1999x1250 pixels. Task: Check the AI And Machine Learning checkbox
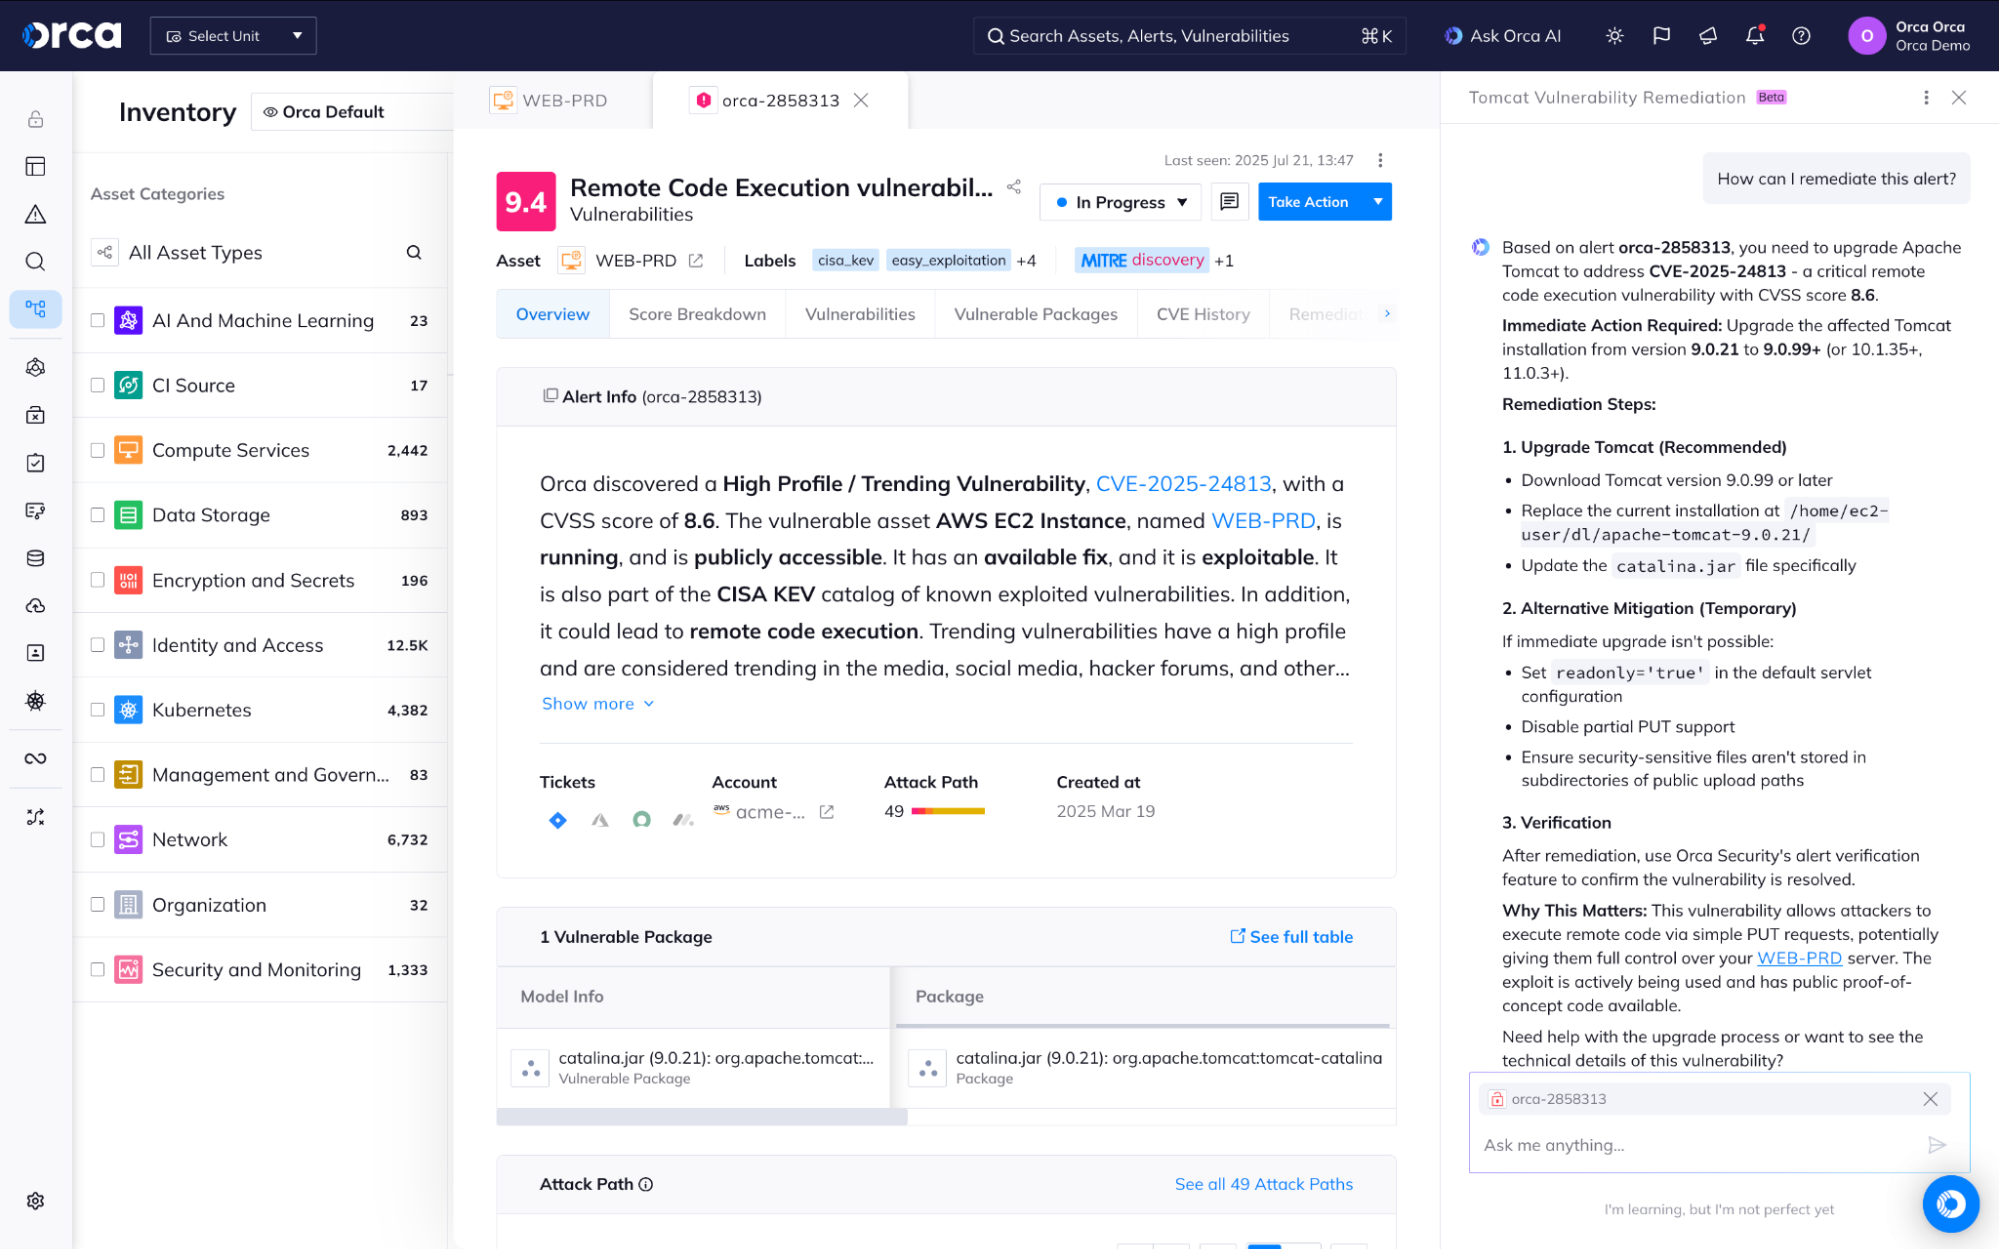coord(97,321)
